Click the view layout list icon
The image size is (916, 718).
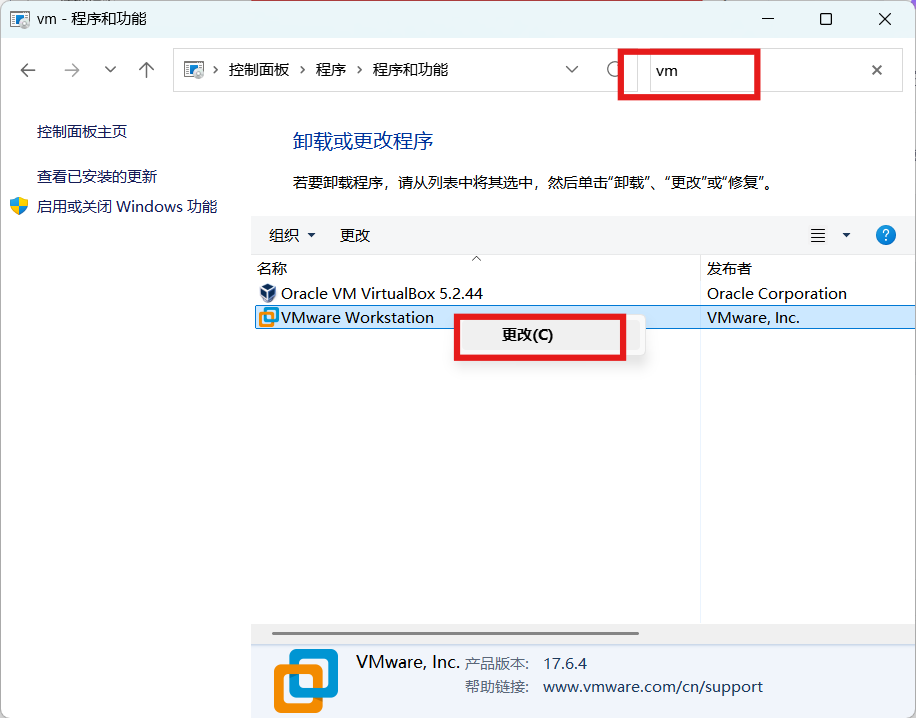(818, 235)
